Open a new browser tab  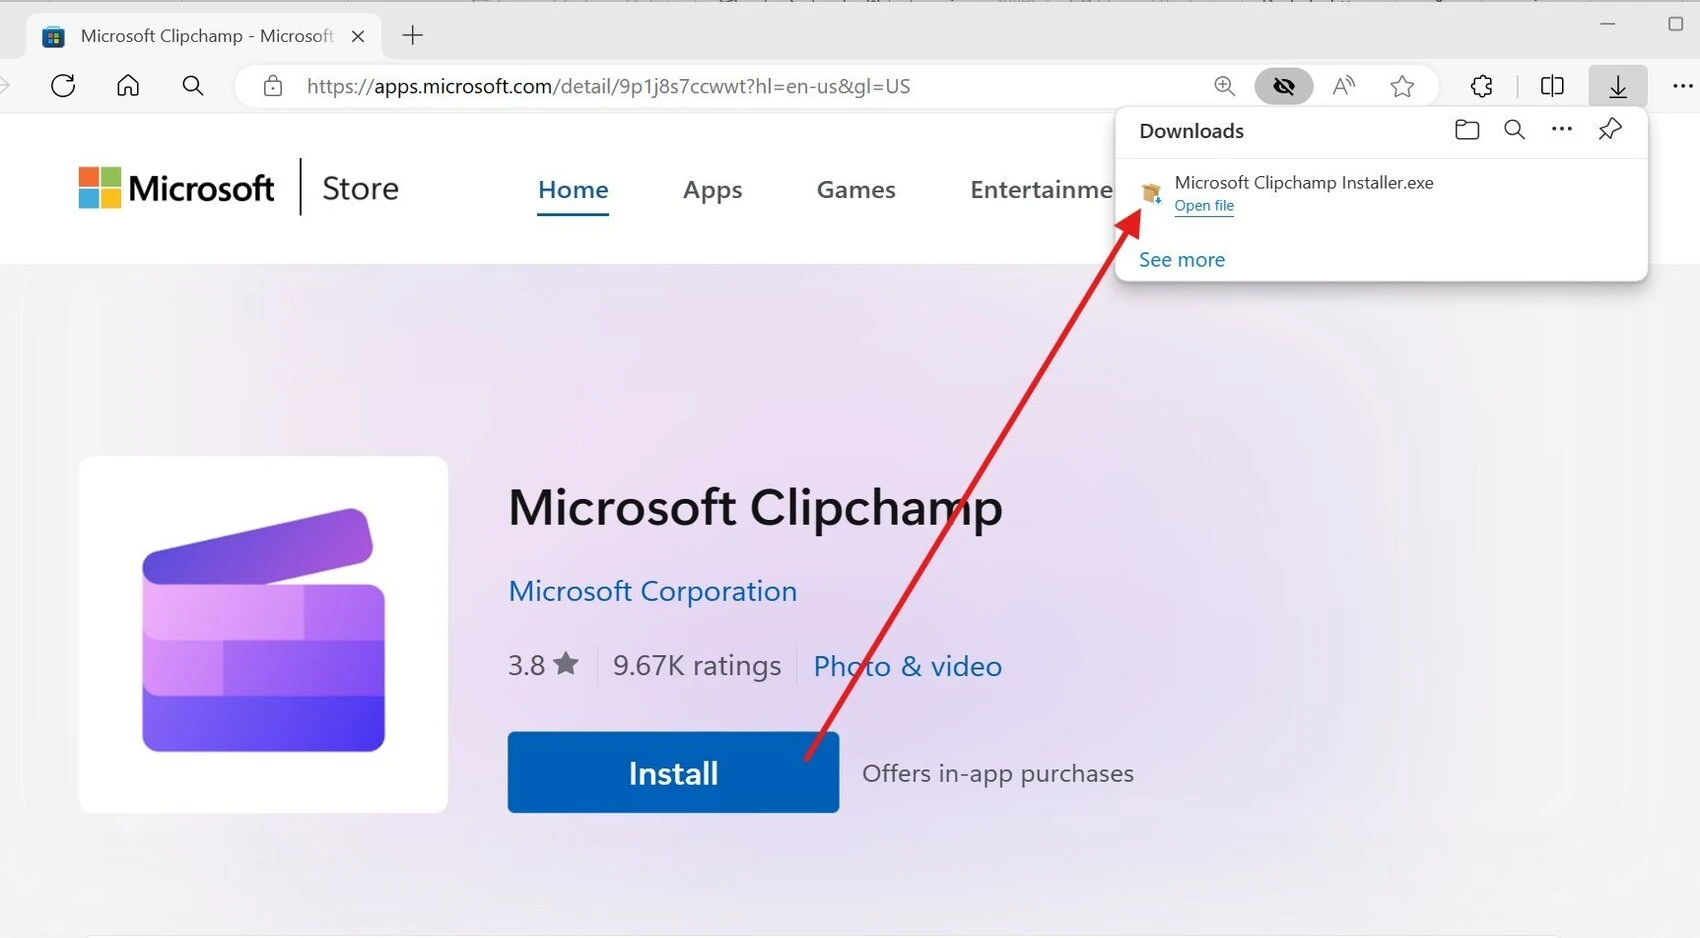click(x=412, y=36)
